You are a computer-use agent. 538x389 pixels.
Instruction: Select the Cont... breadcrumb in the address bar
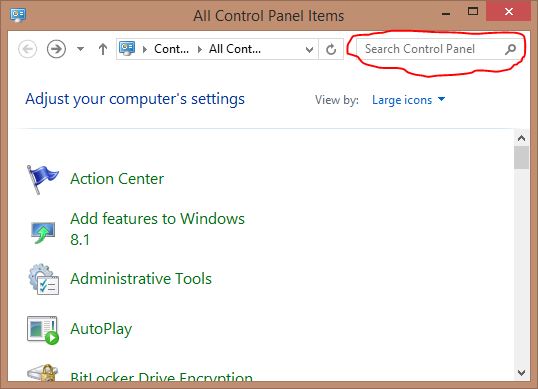(171, 49)
